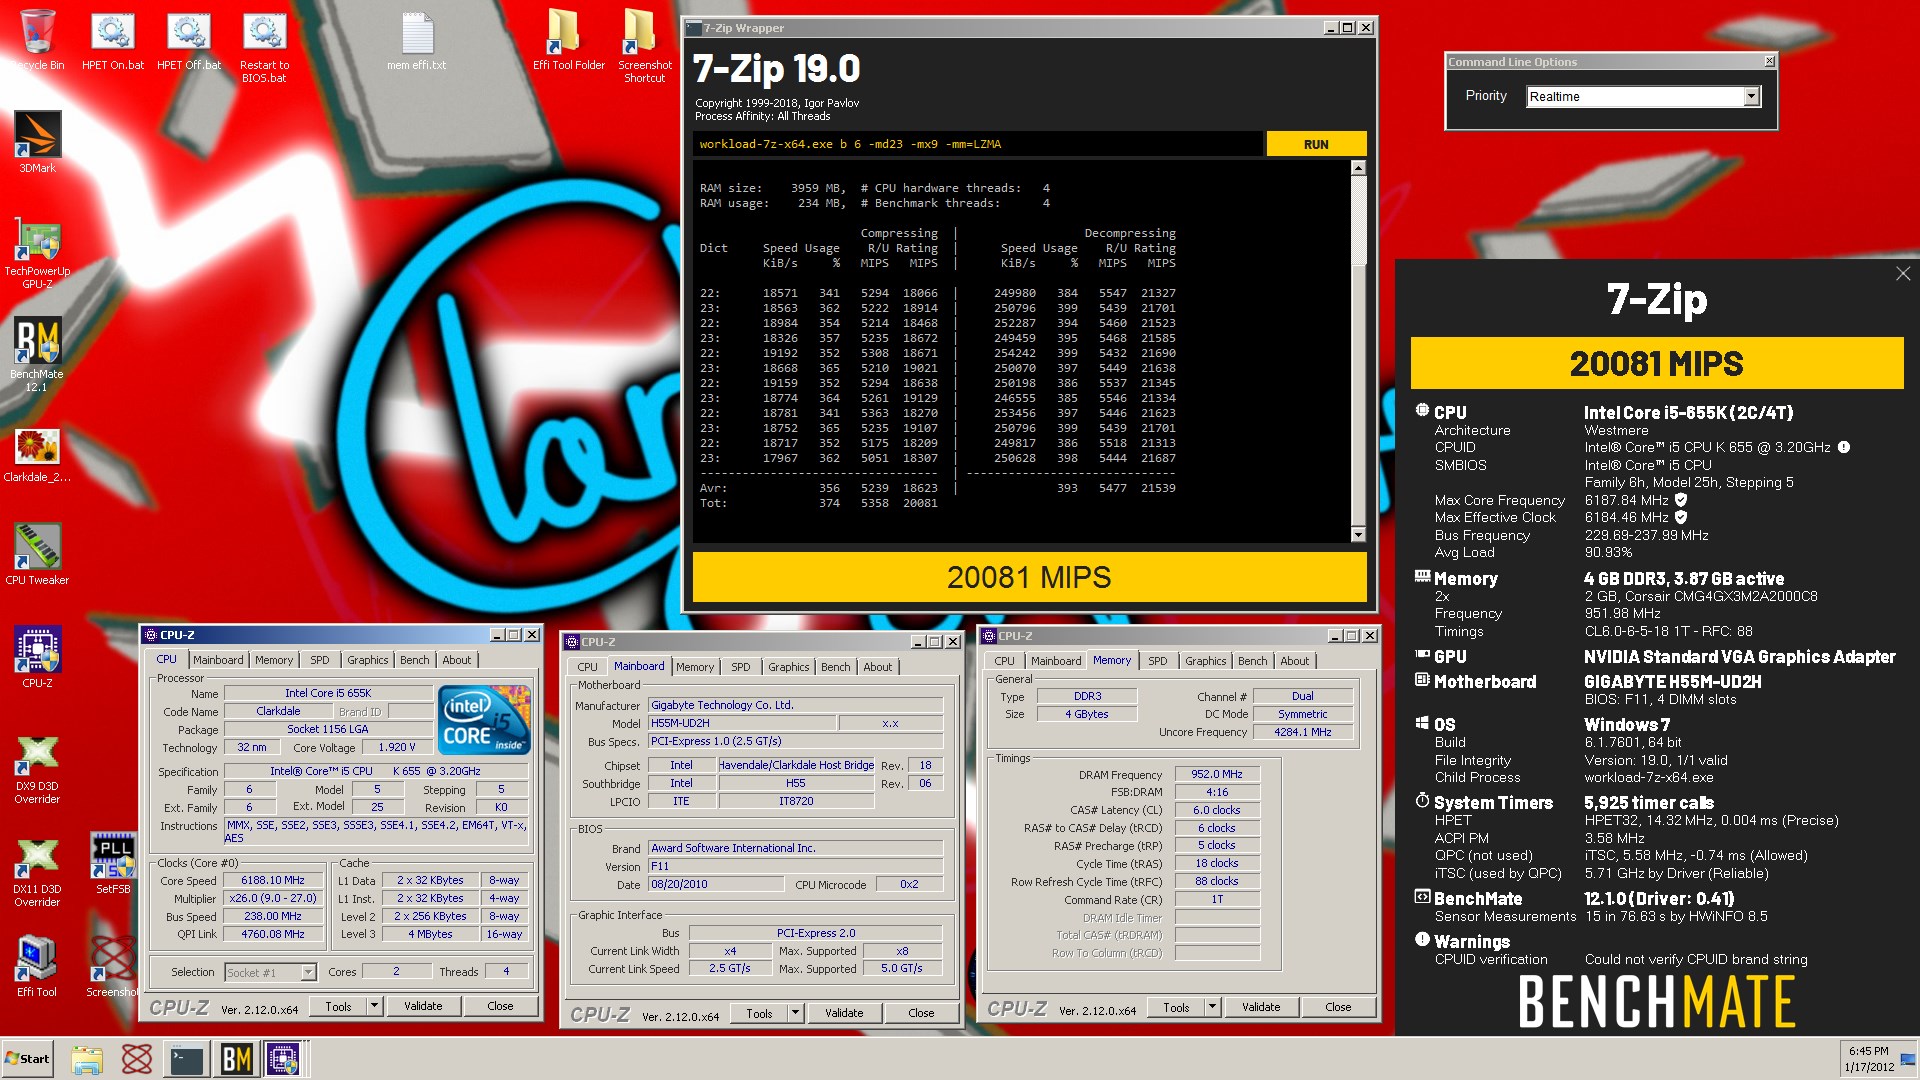Click 7-Zip output scrollbar up arrow
The width and height of the screenshot is (1920, 1080).
[1358, 168]
